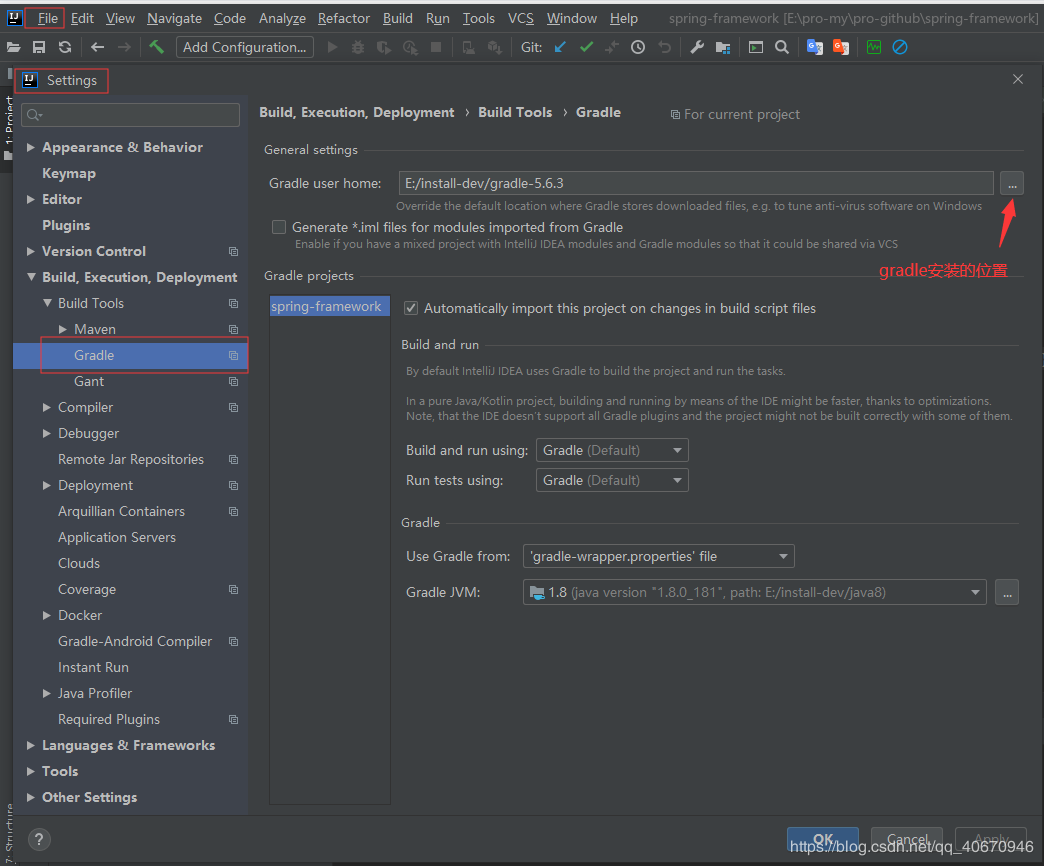This screenshot has height=866, width=1044.
Task: Expand the Version Control section
Action: pyautogui.click(x=31, y=251)
